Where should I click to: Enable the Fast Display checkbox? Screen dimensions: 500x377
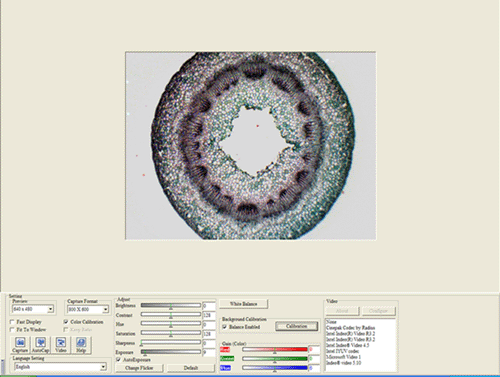[12, 322]
